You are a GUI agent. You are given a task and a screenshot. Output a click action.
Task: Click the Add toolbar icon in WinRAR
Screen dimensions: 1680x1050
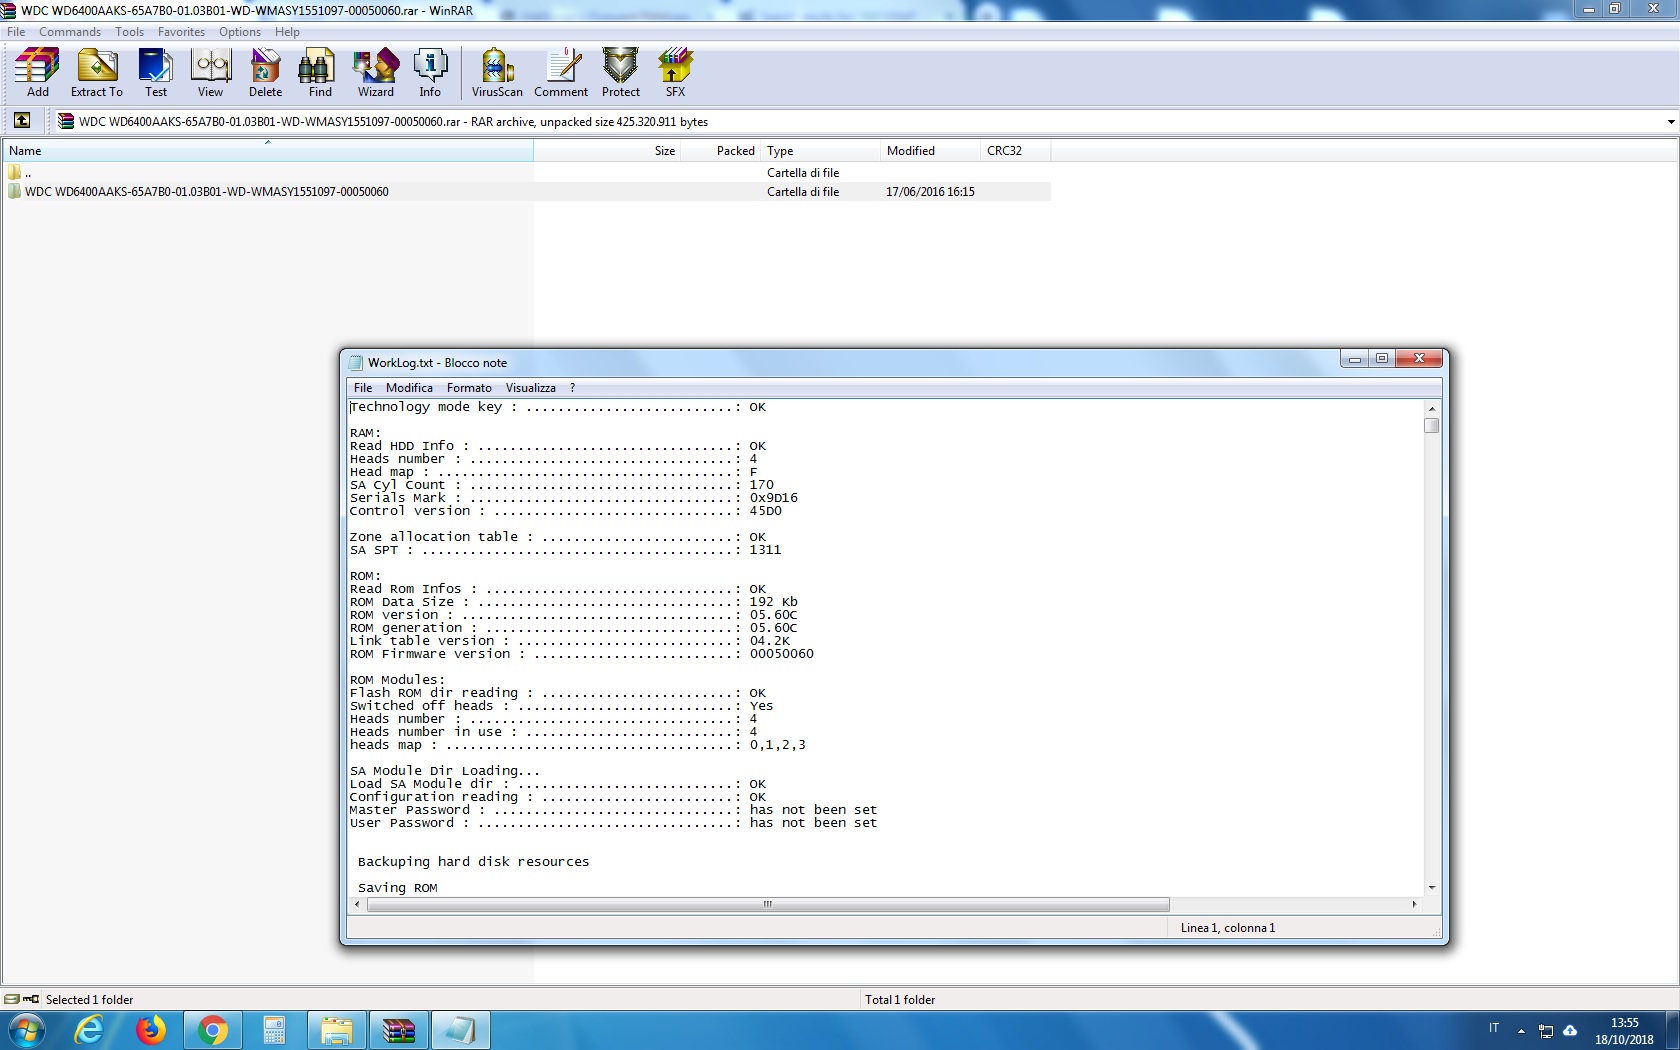(x=37, y=72)
